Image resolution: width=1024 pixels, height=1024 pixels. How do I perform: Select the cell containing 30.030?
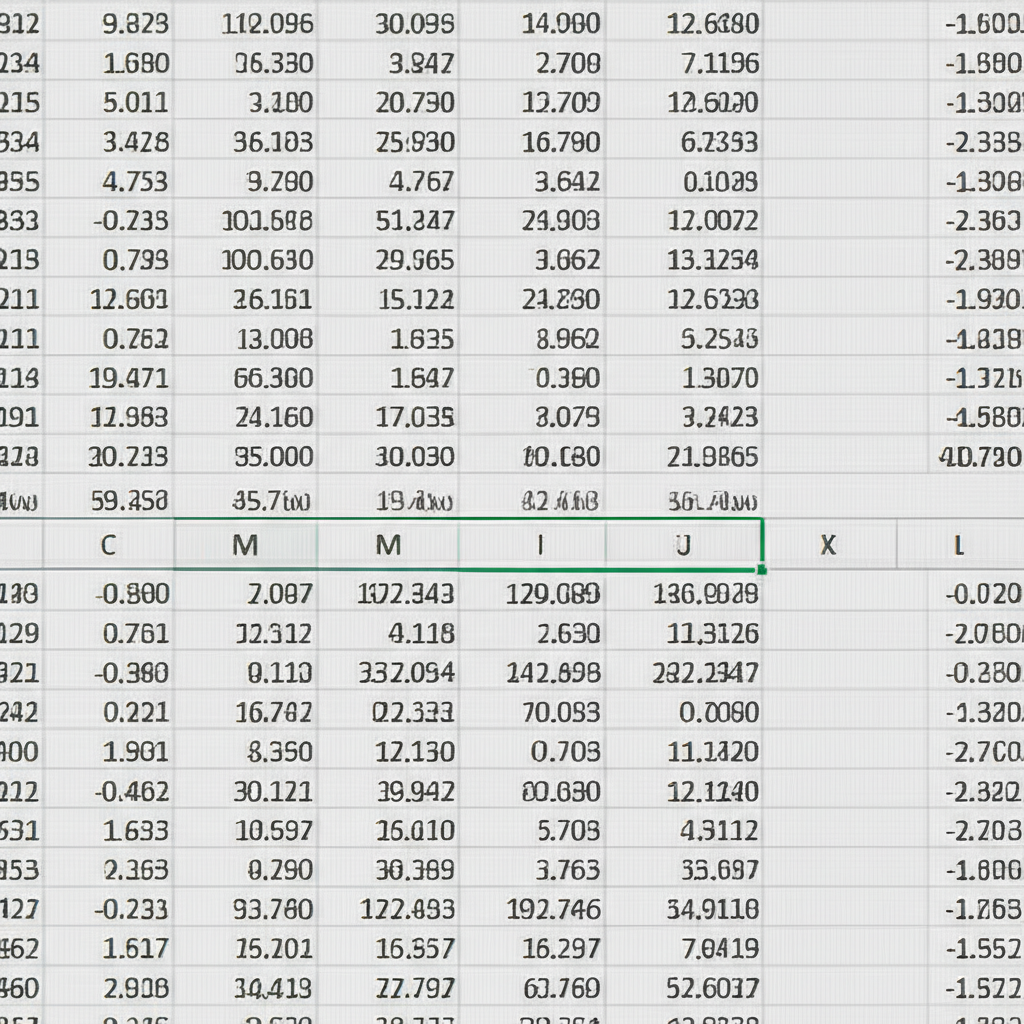click(388, 456)
